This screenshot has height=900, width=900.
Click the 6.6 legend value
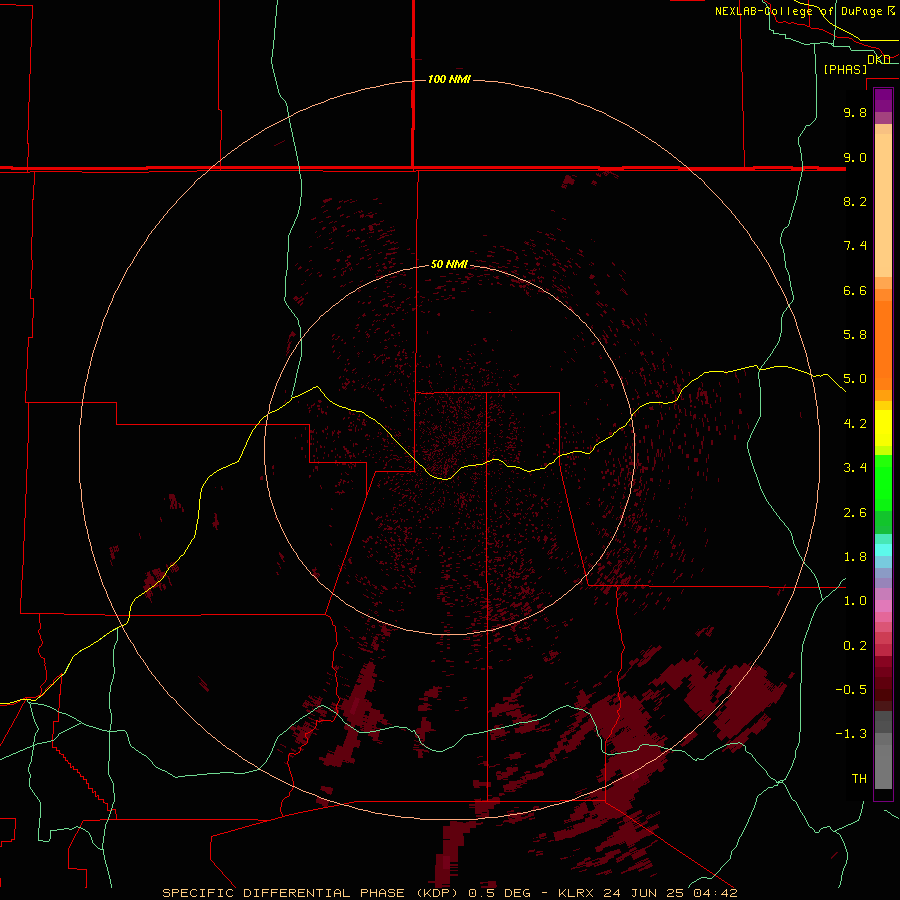pyautogui.click(x=855, y=290)
